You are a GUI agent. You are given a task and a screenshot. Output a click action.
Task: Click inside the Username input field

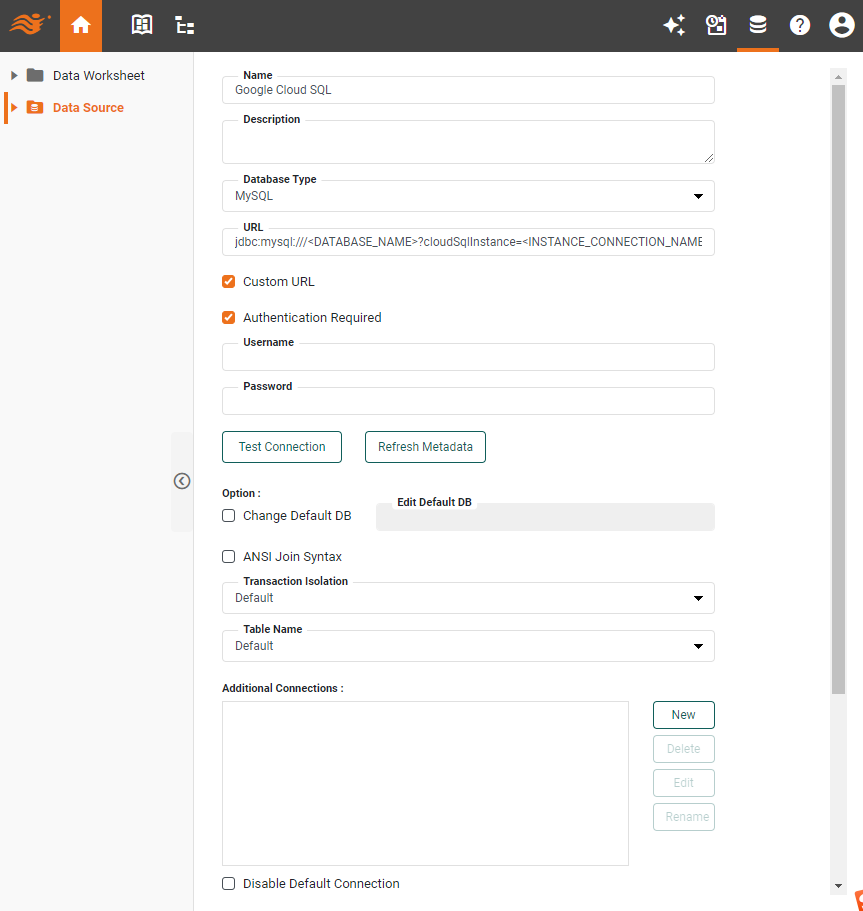tap(468, 357)
